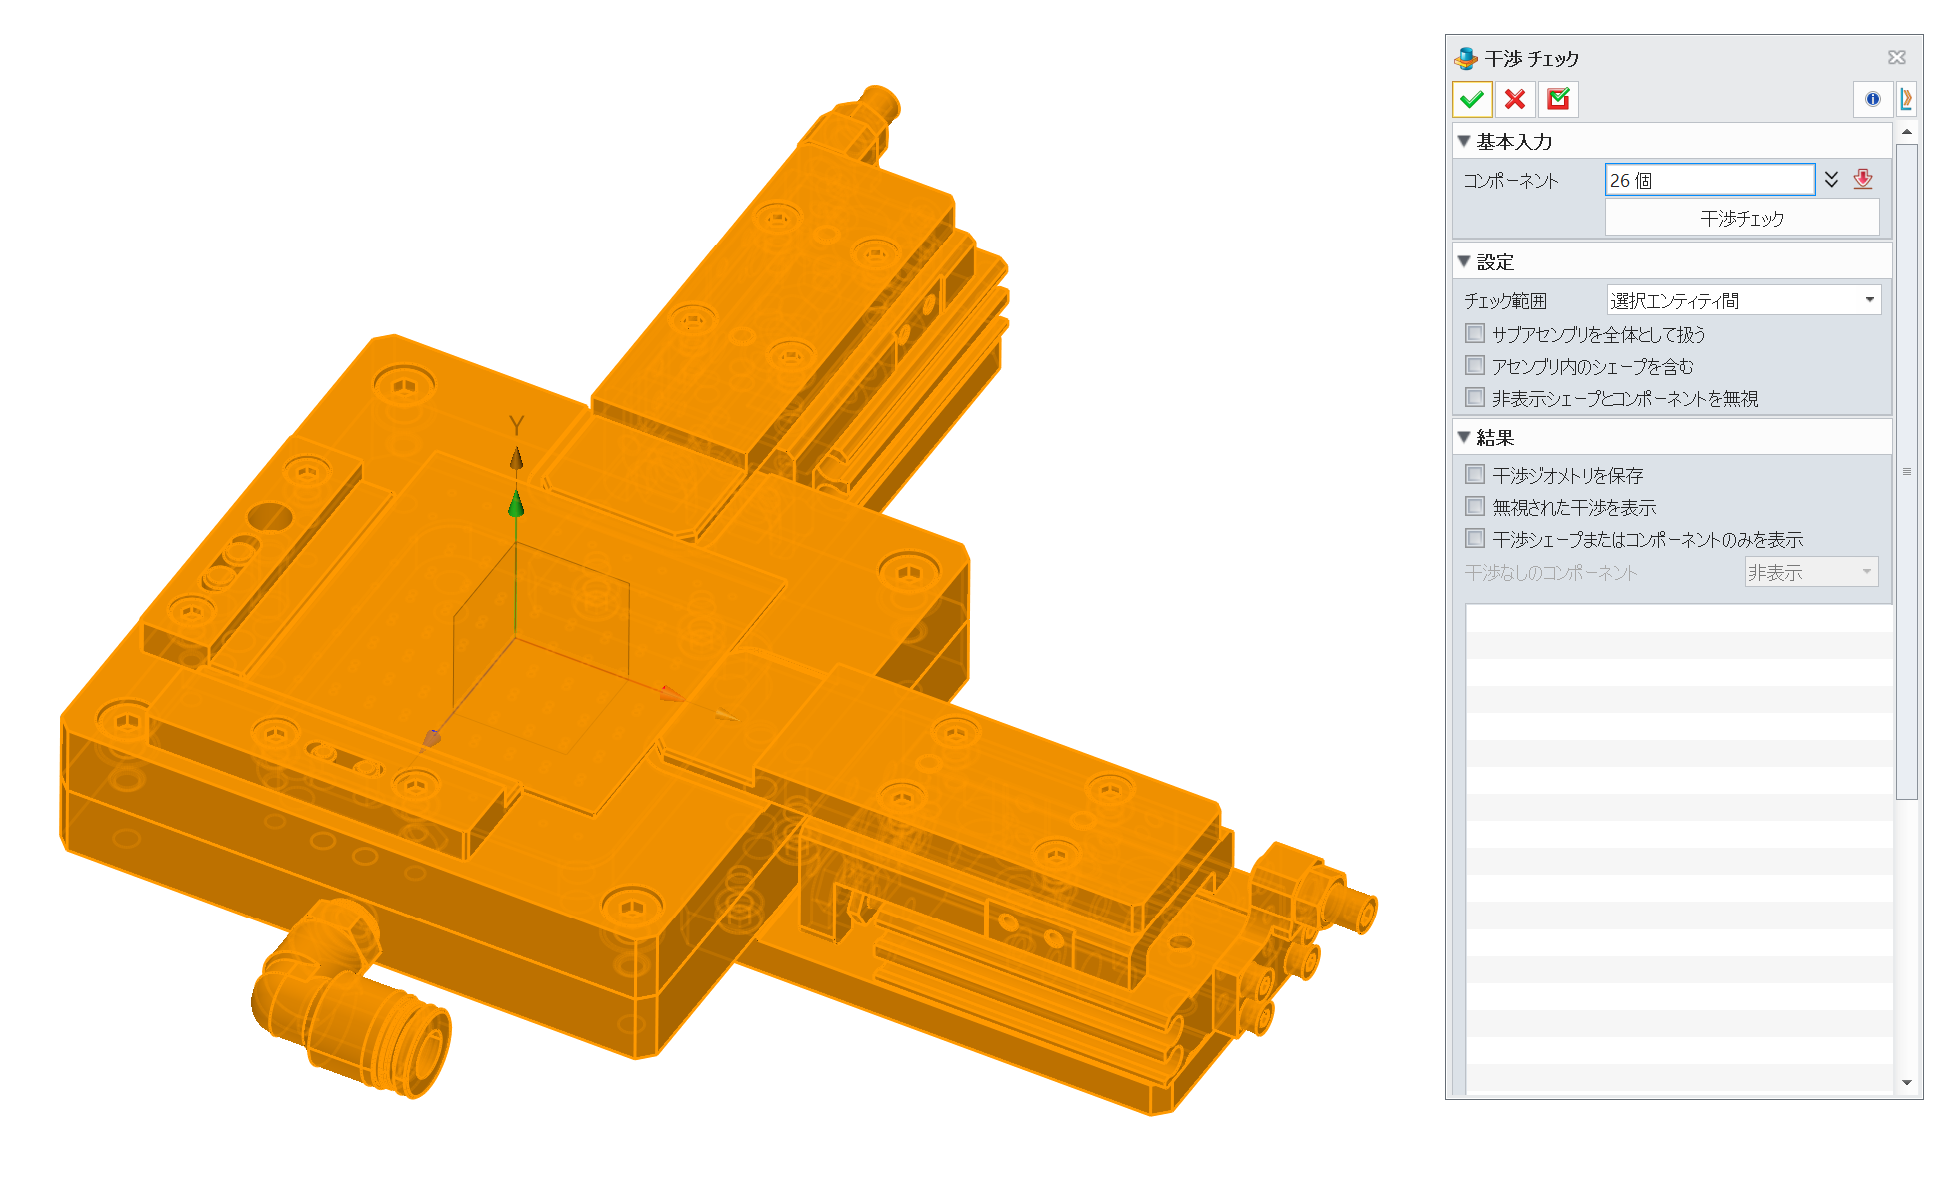This screenshot has height=1198, width=1948.
Task: Click the apply checkbox icon beside cancel
Action: pyautogui.click(x=1558, y=99)
